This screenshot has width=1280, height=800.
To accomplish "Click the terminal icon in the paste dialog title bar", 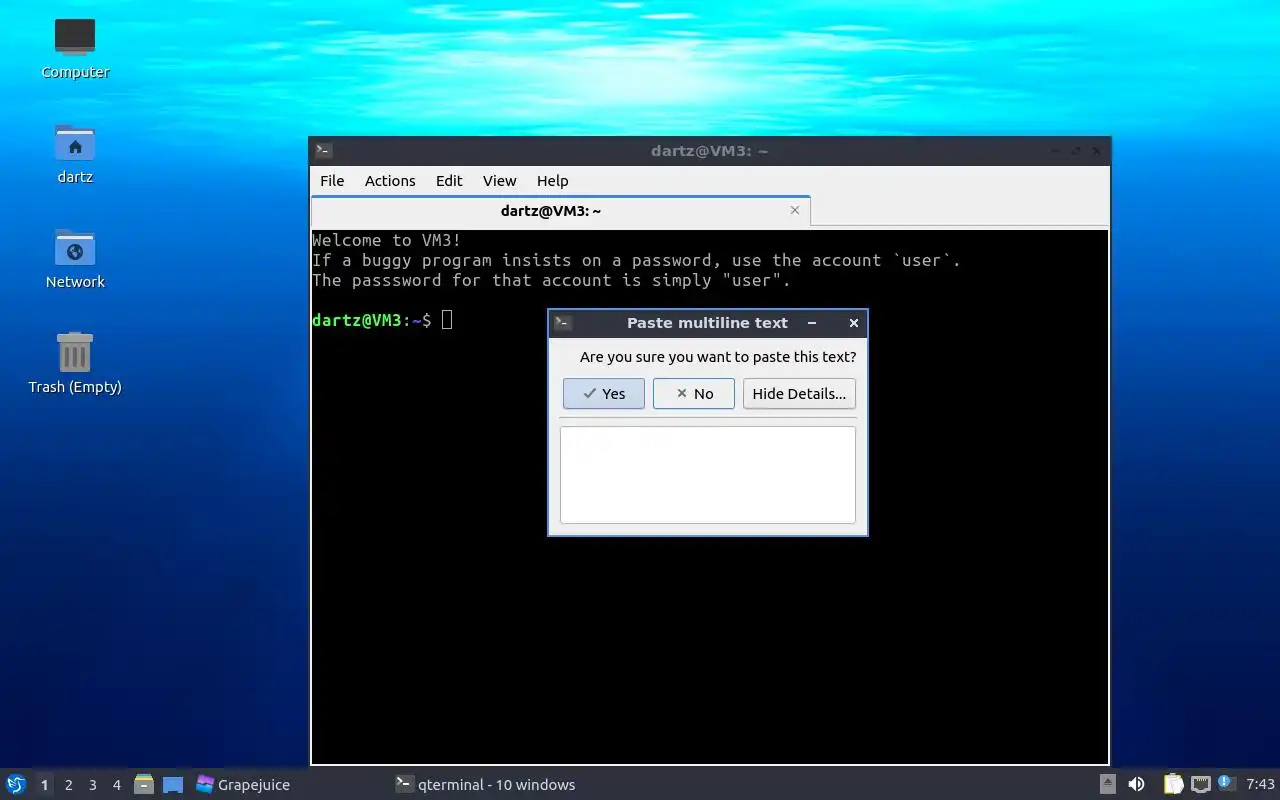I will coord(563,323).
